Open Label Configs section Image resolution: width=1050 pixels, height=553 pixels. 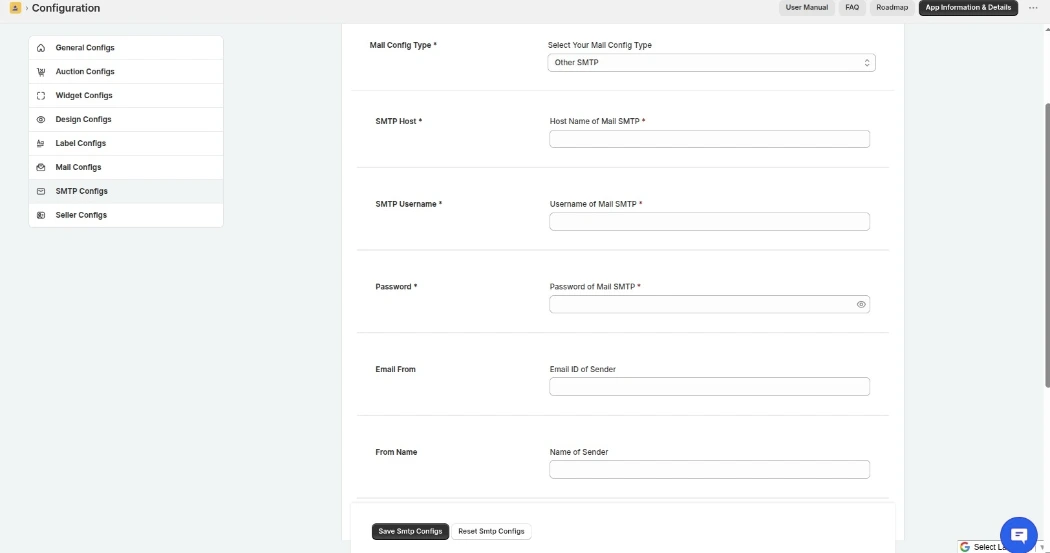tap(126, 143)
